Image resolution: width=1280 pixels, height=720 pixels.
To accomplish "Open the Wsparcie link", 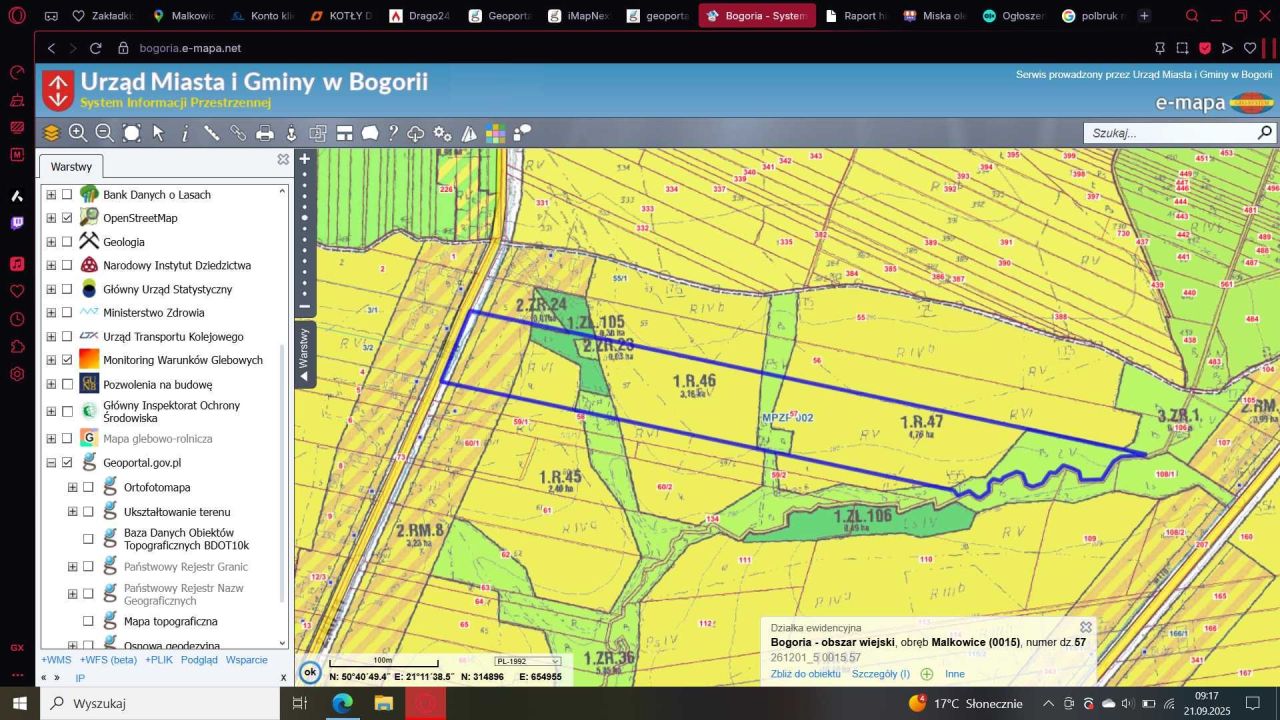I will coord(247,660).
